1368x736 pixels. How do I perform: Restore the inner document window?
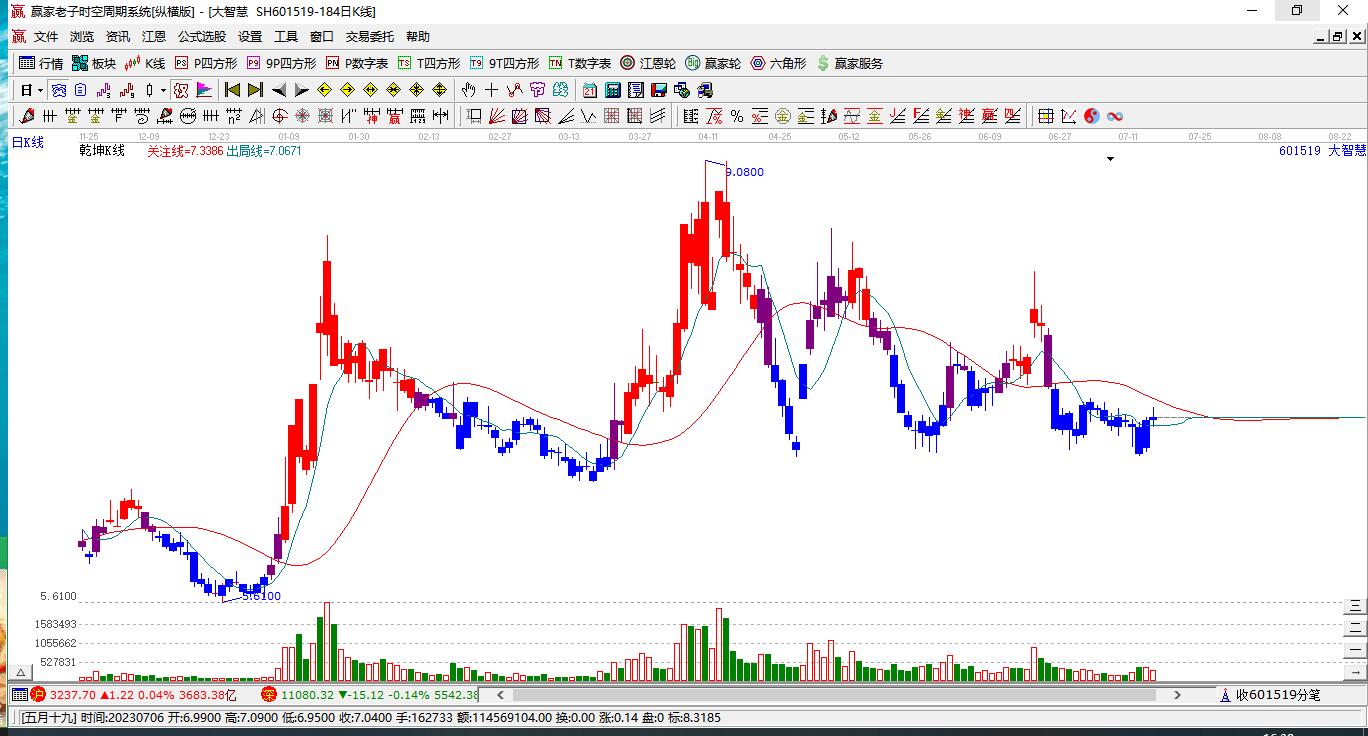(x=1336, y=37)
